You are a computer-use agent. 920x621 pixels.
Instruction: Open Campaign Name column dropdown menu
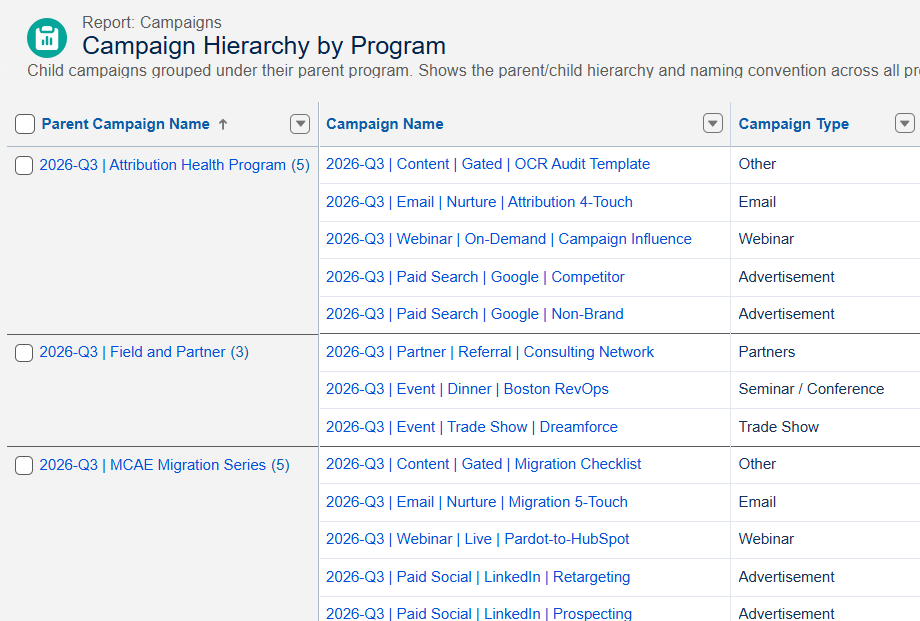click(x=713, y=123)
